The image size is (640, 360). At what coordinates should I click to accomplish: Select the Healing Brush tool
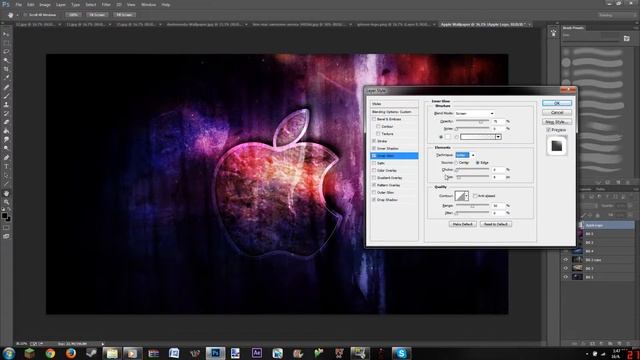(6, 87)
